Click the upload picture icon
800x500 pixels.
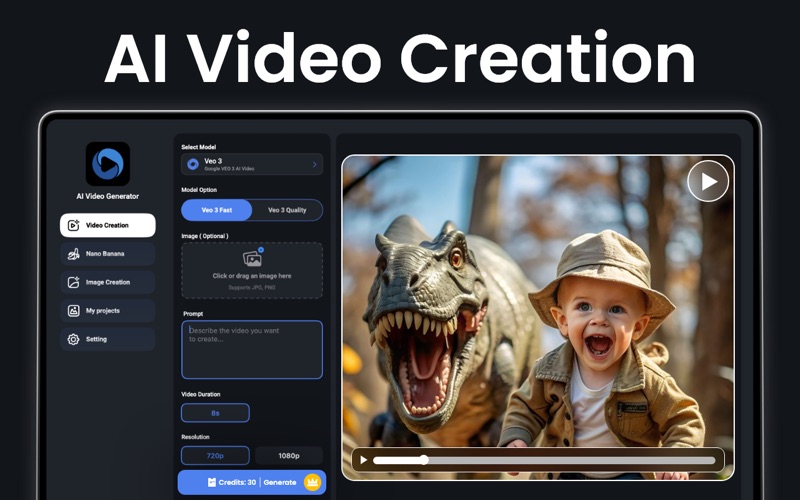tap(253, 258)
